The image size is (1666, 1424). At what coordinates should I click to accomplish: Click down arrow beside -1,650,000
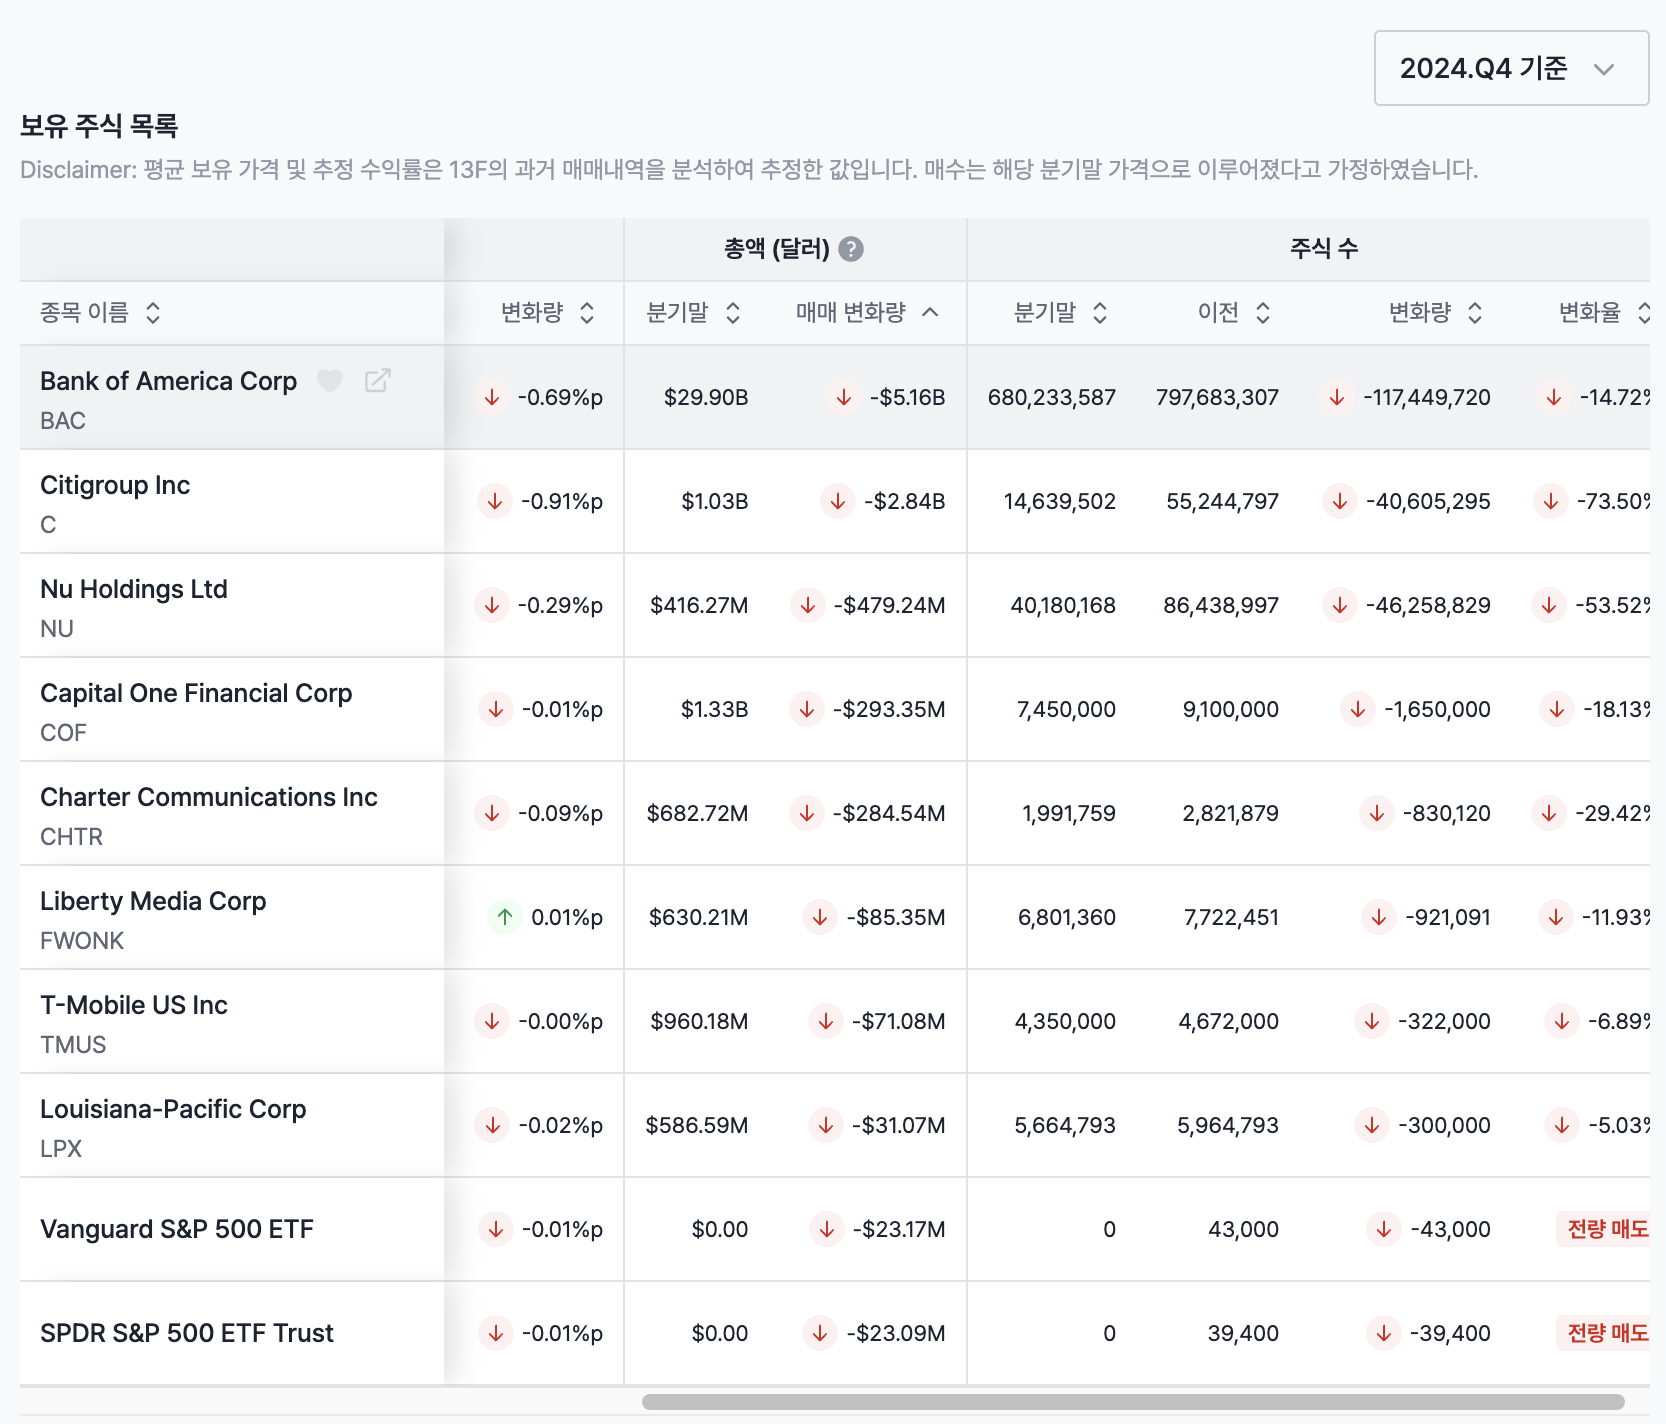[1358, 709]
